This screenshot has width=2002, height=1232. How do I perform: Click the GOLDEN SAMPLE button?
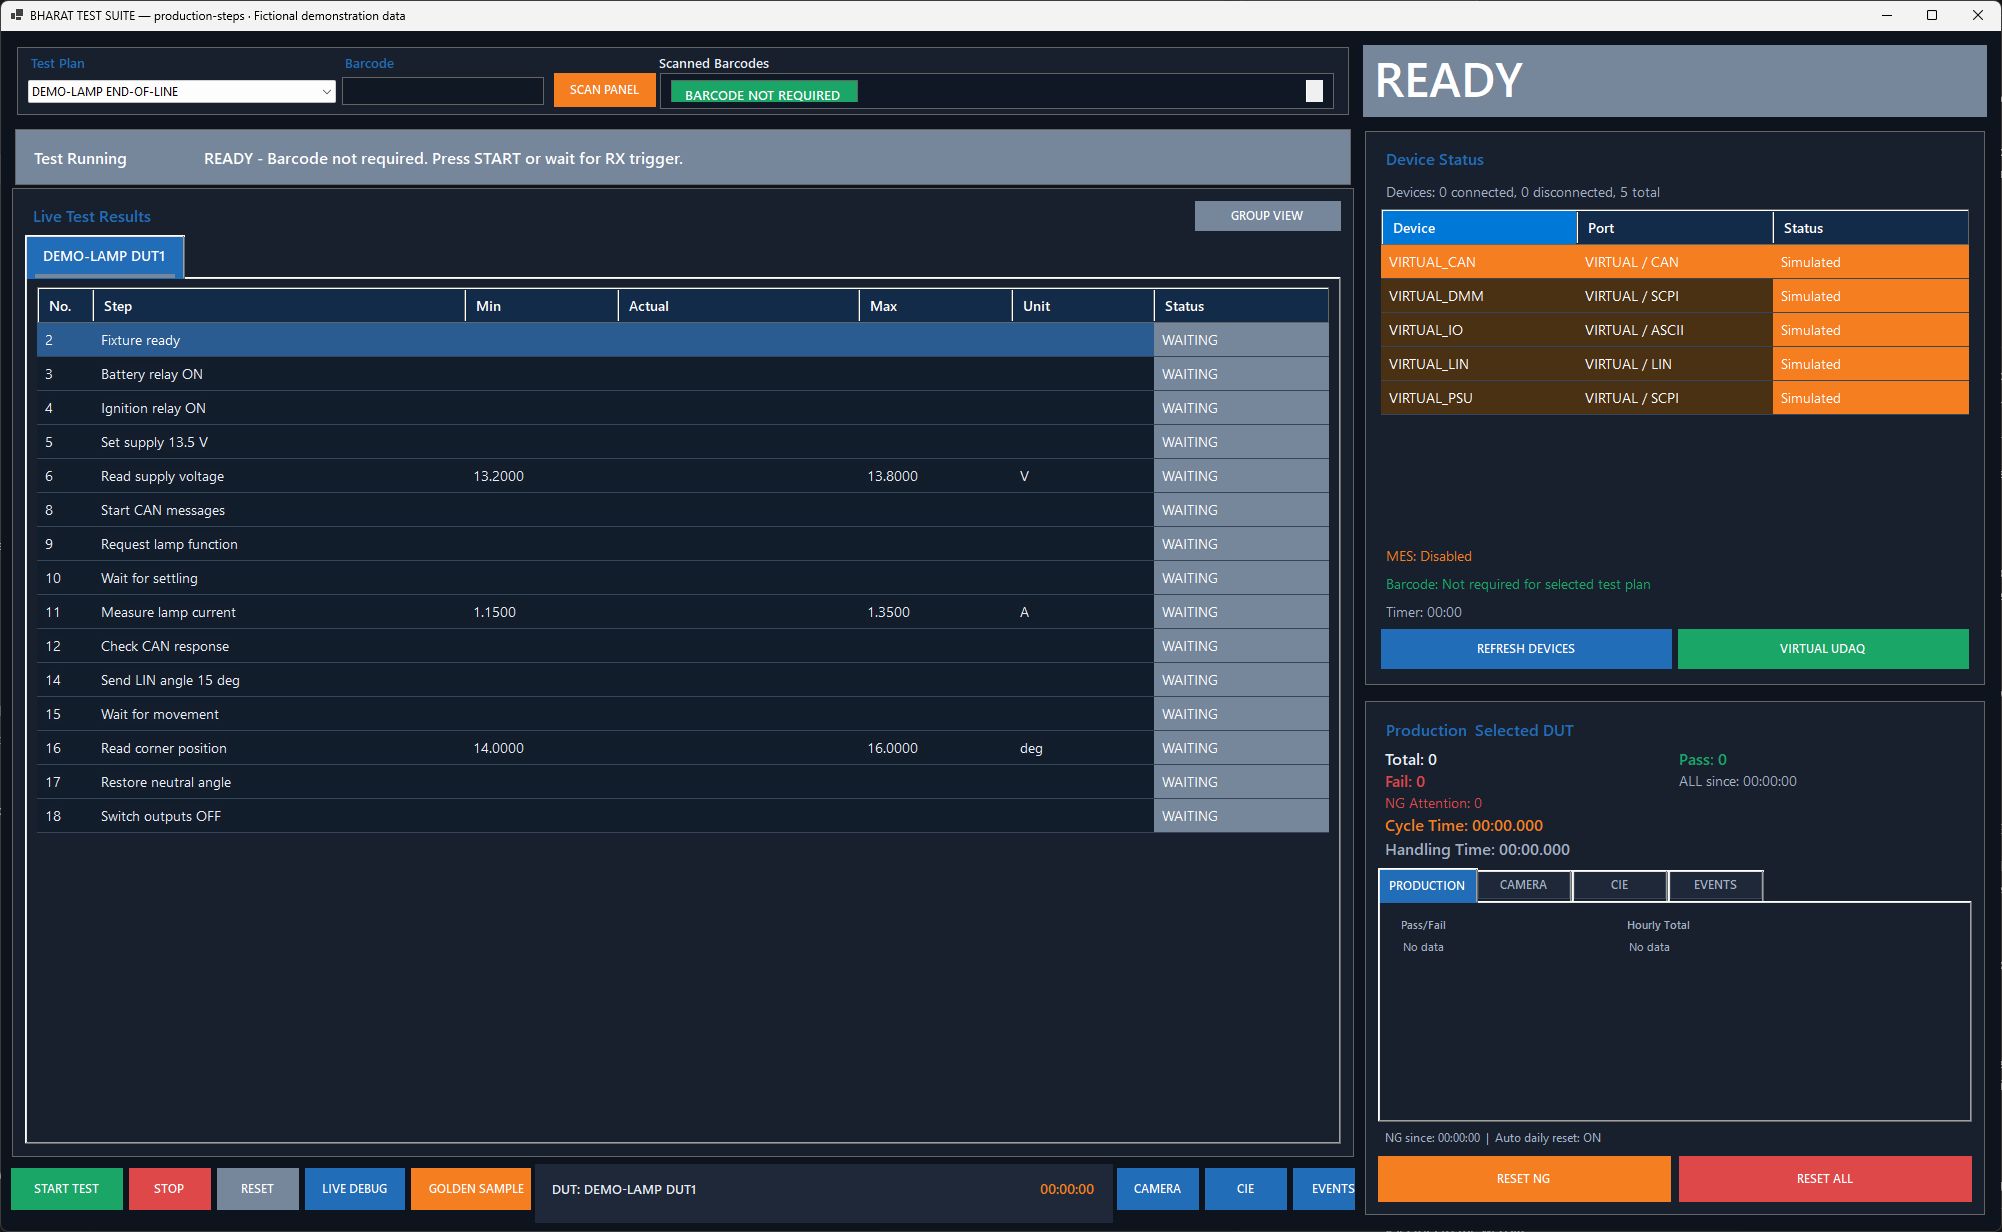coord(471,1189)
